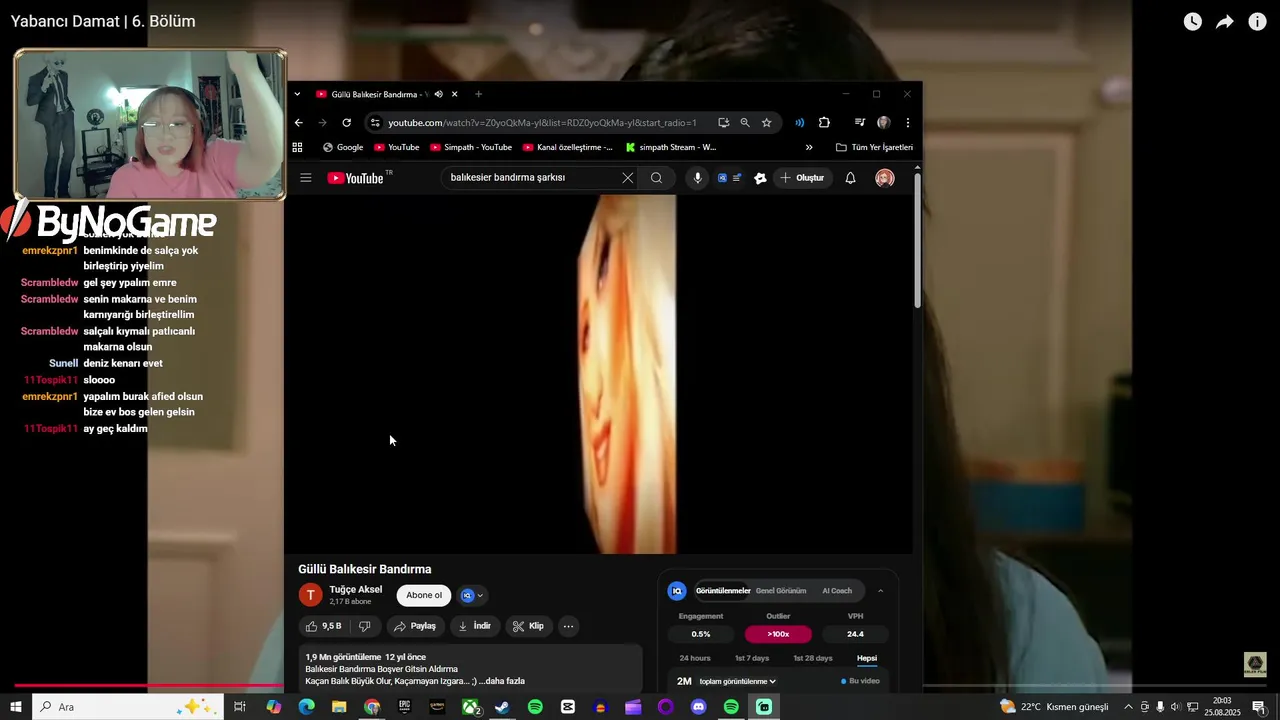Open the Kanal özelleştirme bookmark

[x=568, y=147]
